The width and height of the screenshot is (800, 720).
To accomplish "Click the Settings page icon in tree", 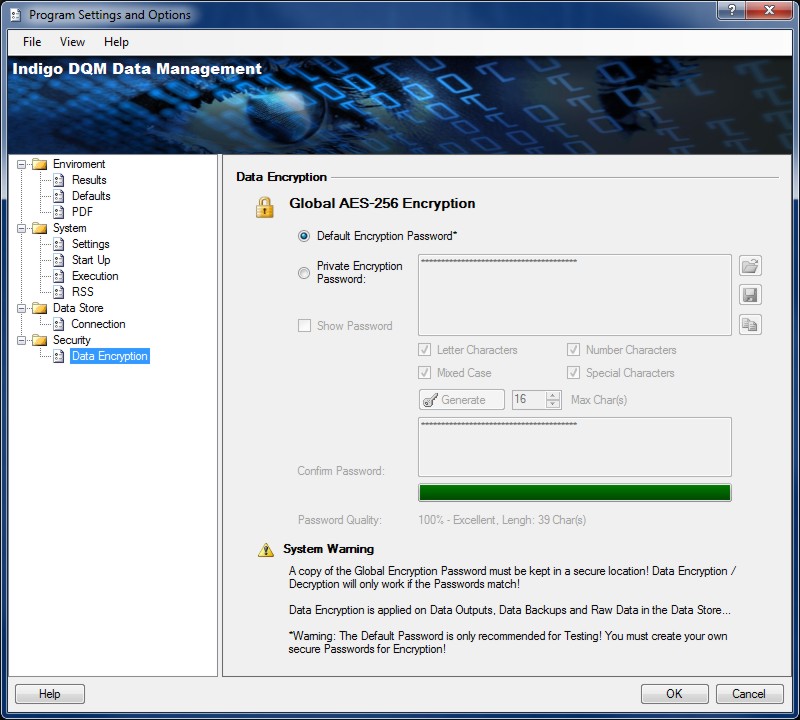I will click(59, 244).
